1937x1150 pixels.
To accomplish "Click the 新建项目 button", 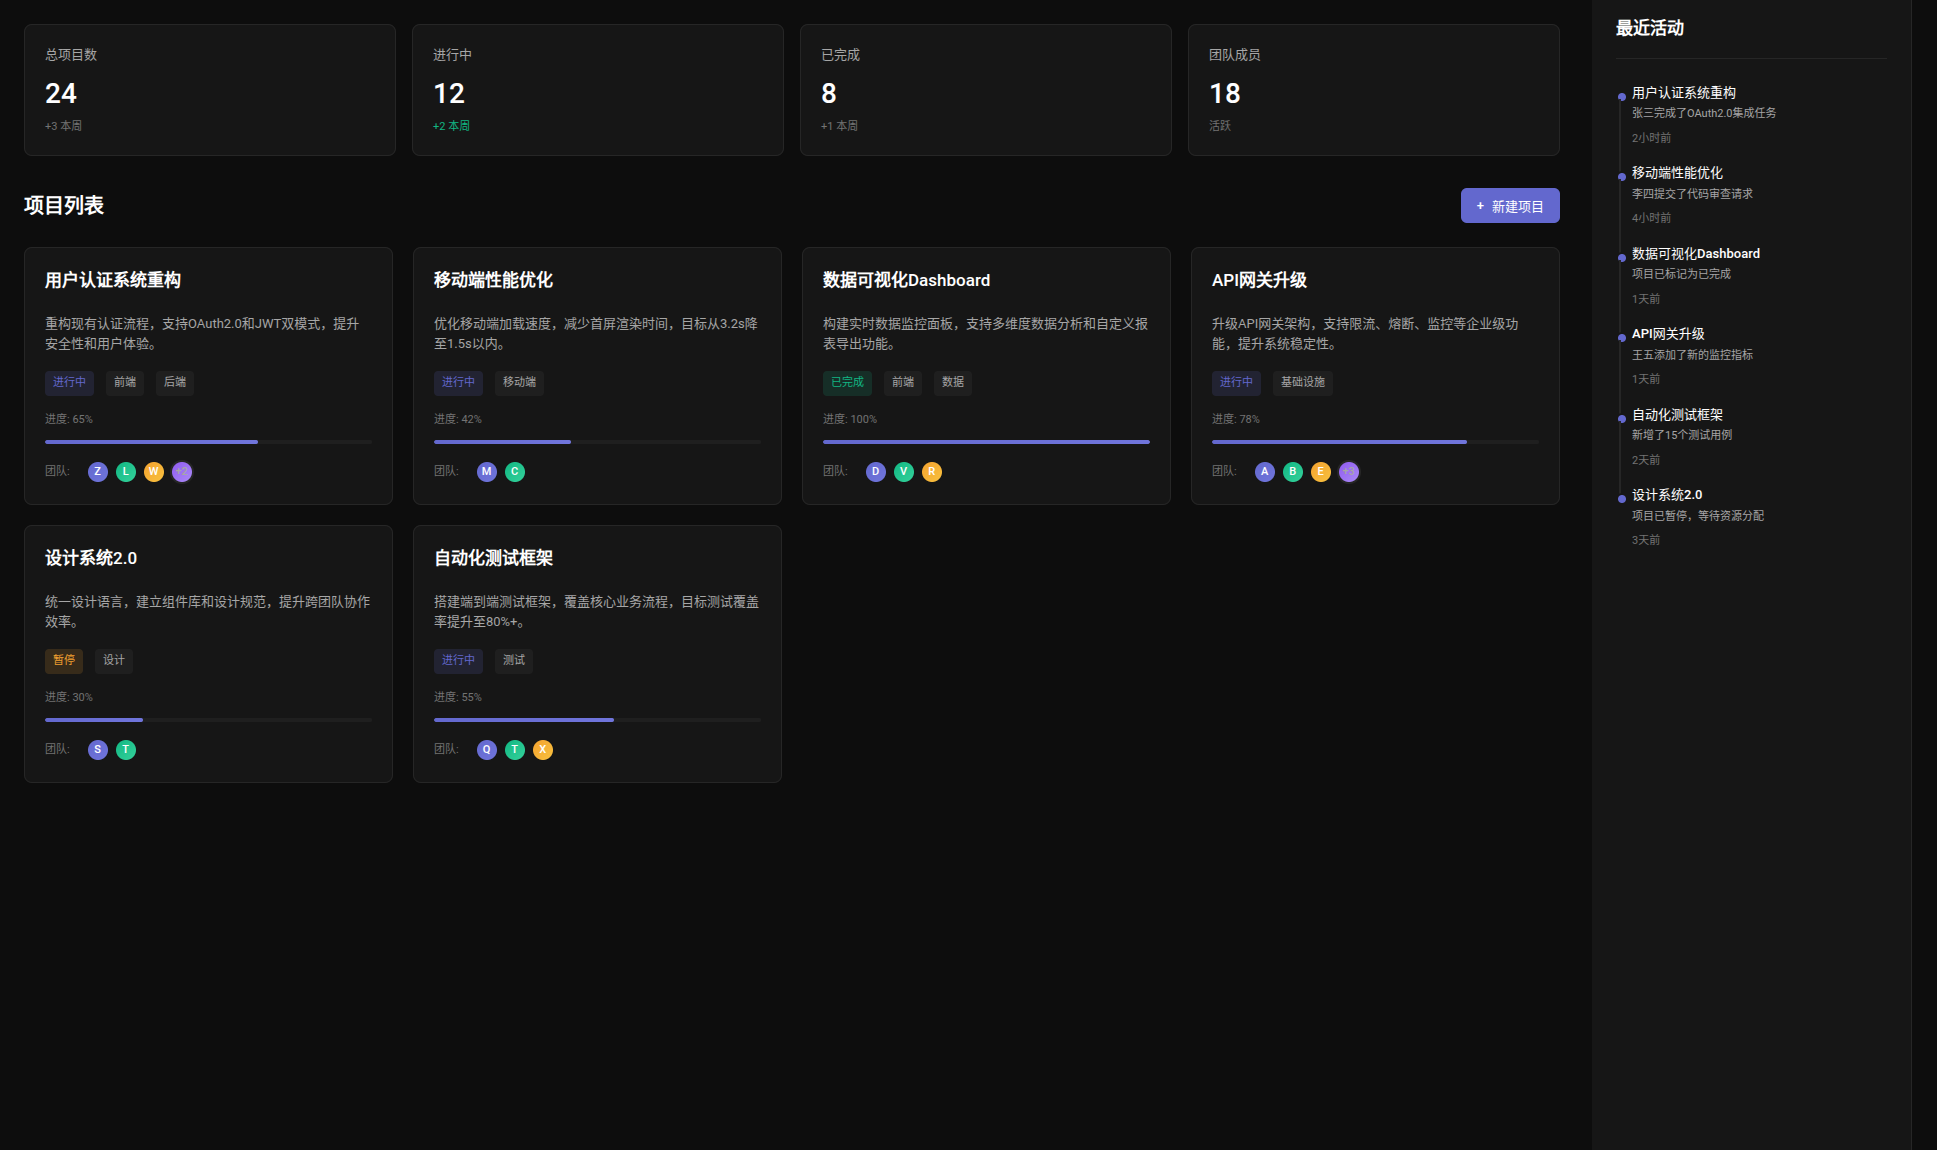I will (1510, 205).
